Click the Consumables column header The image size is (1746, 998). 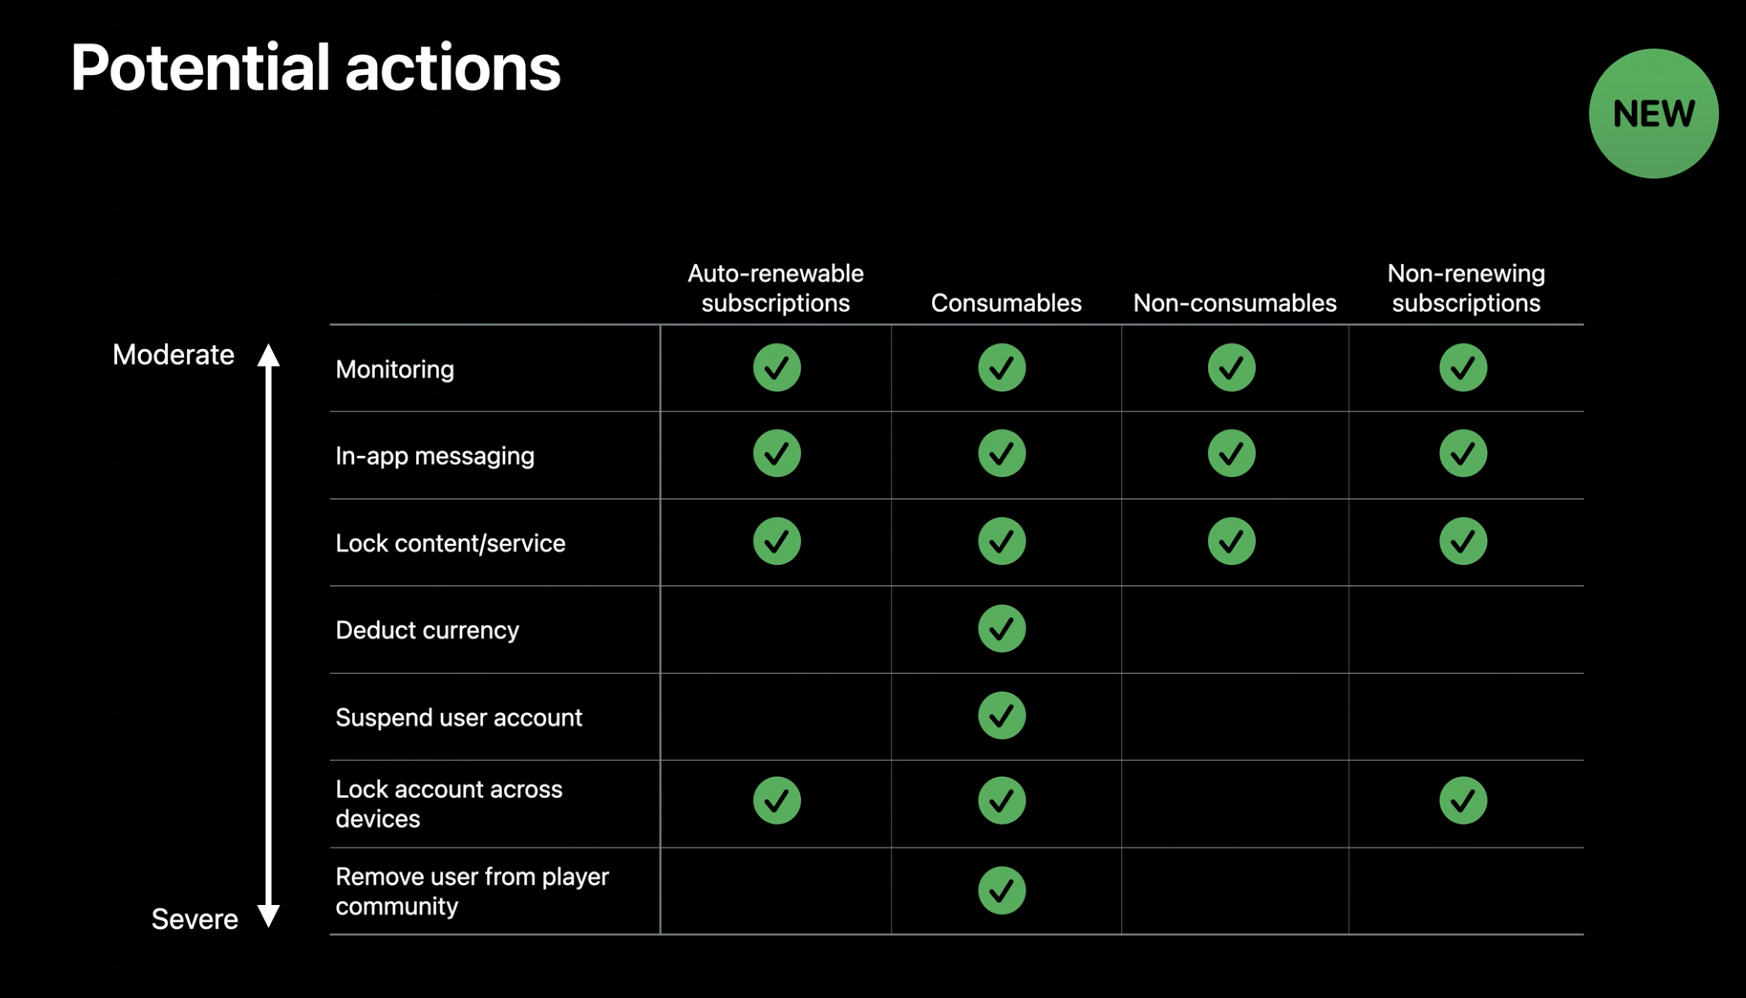tap(1006, 303)
